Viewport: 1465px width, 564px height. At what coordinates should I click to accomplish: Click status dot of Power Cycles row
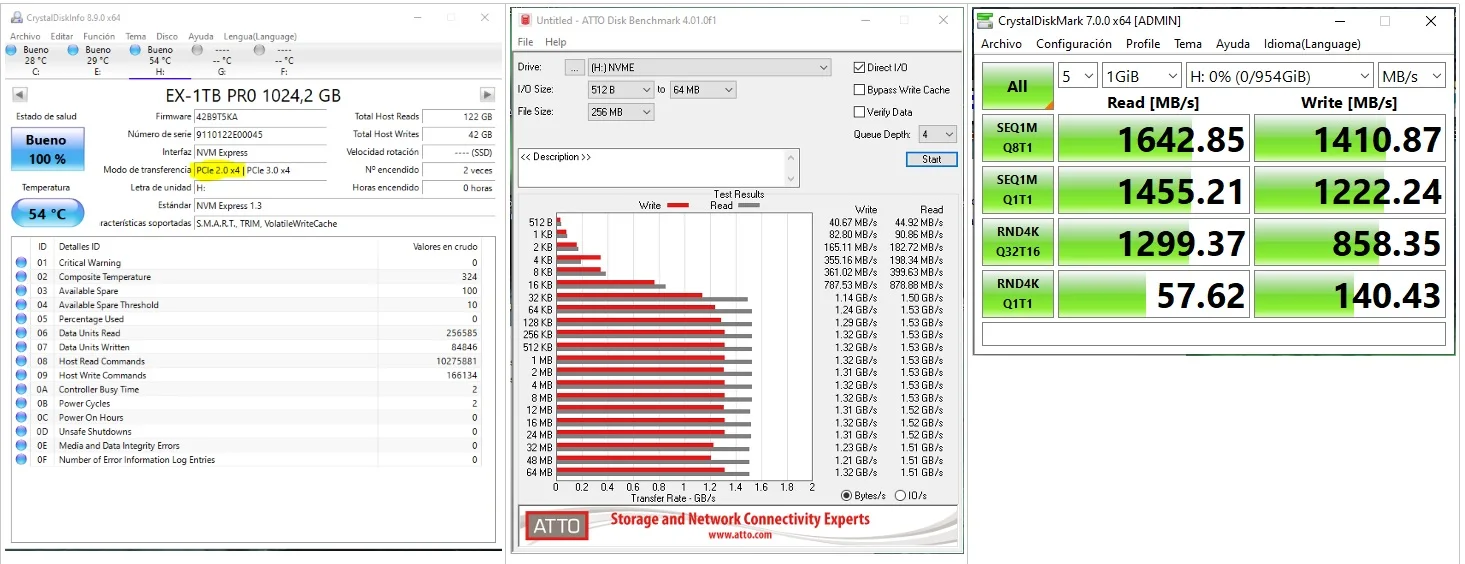[21, 404]
